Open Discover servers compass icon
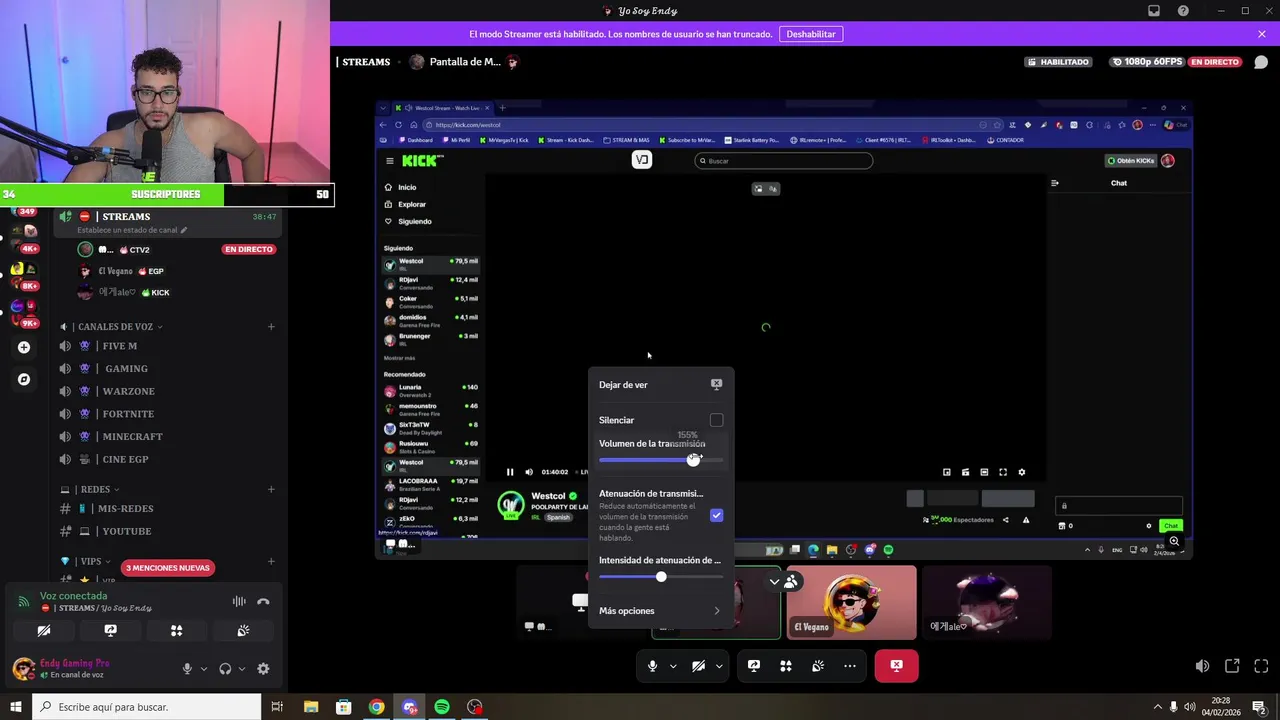The height and width of the screenshot is (720, 1280). (24, 379)
